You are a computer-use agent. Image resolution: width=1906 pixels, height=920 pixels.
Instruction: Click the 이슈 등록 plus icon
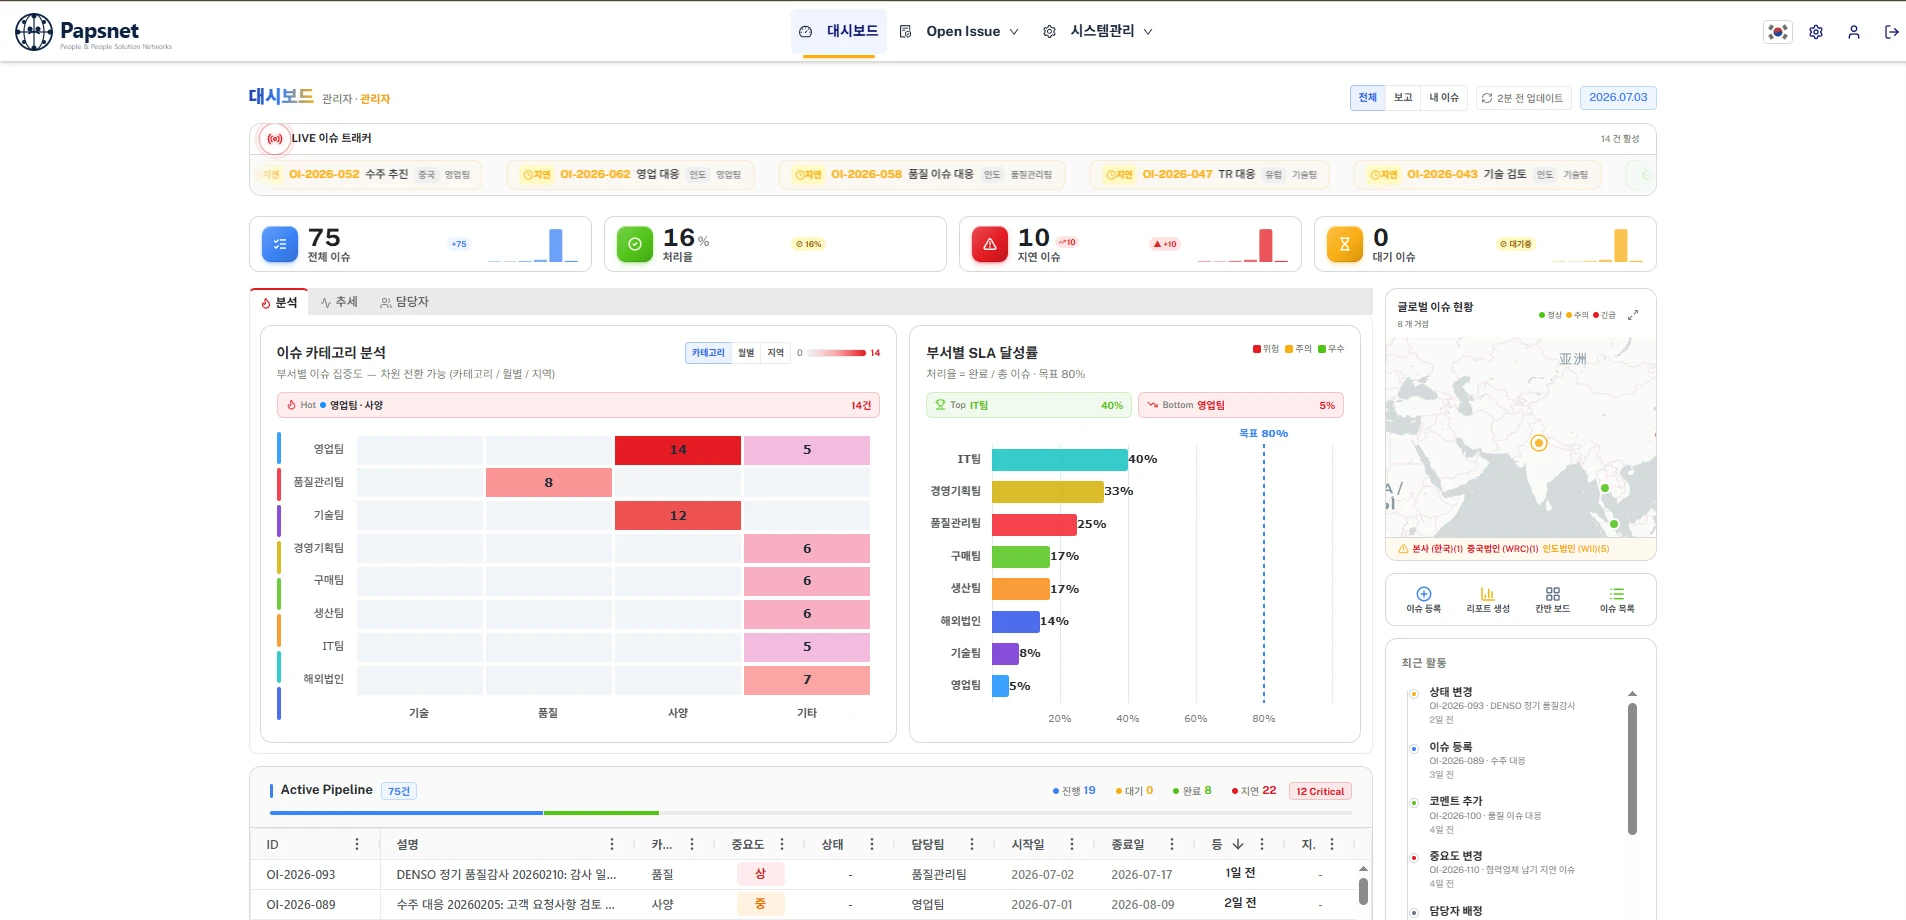[1424, 594]
